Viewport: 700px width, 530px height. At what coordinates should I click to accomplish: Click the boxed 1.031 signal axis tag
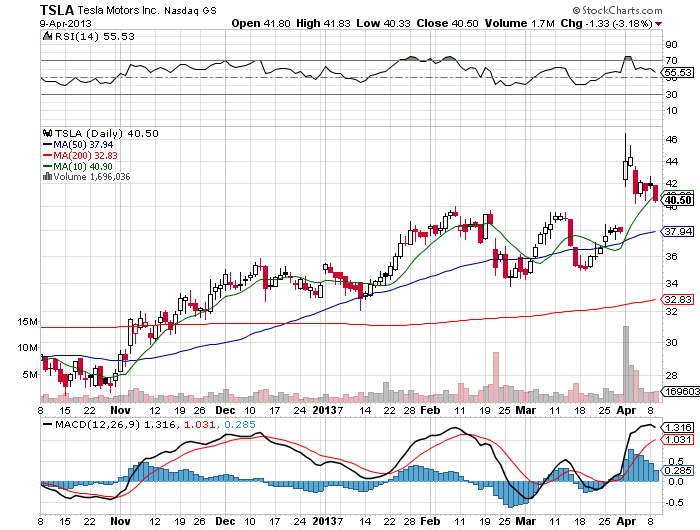coord(678,440)
